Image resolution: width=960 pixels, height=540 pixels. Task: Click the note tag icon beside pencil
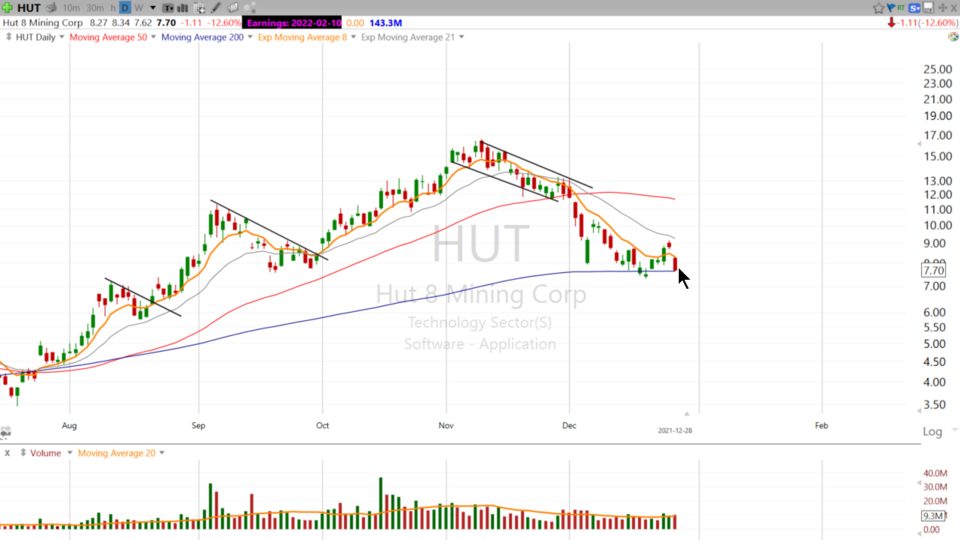232,7
